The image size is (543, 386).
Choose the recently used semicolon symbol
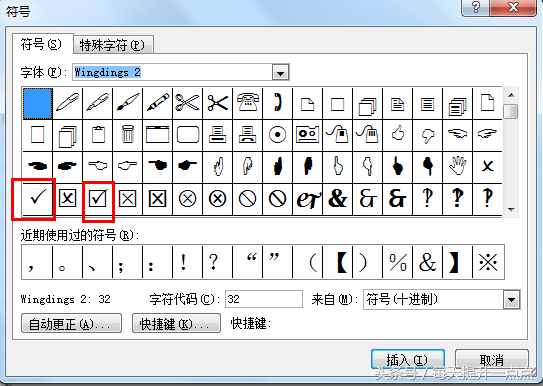click(x=127, y=262)
